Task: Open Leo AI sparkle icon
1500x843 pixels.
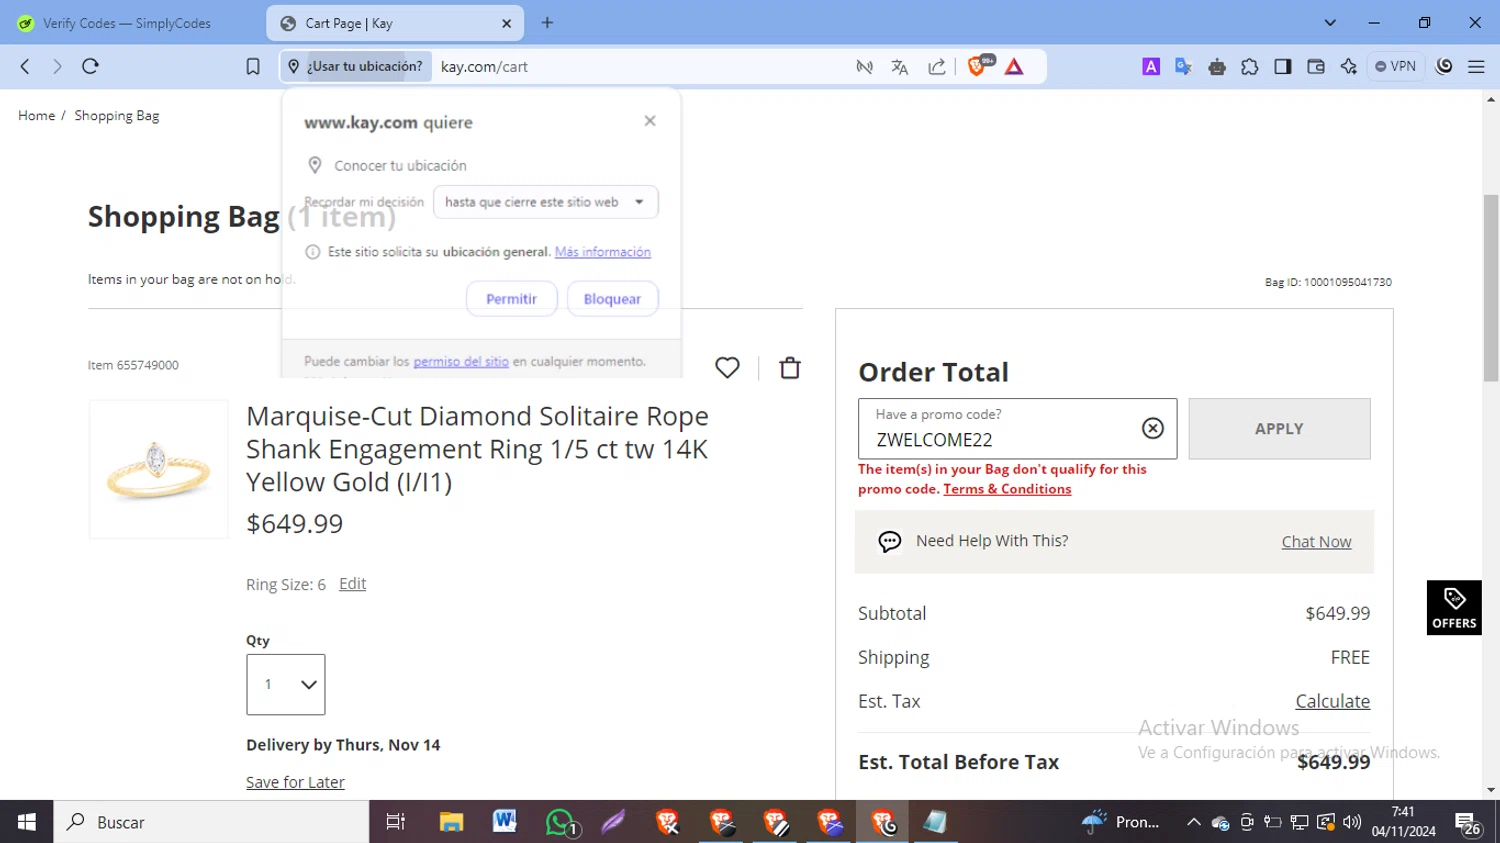Action: (x=1349, y=67)
